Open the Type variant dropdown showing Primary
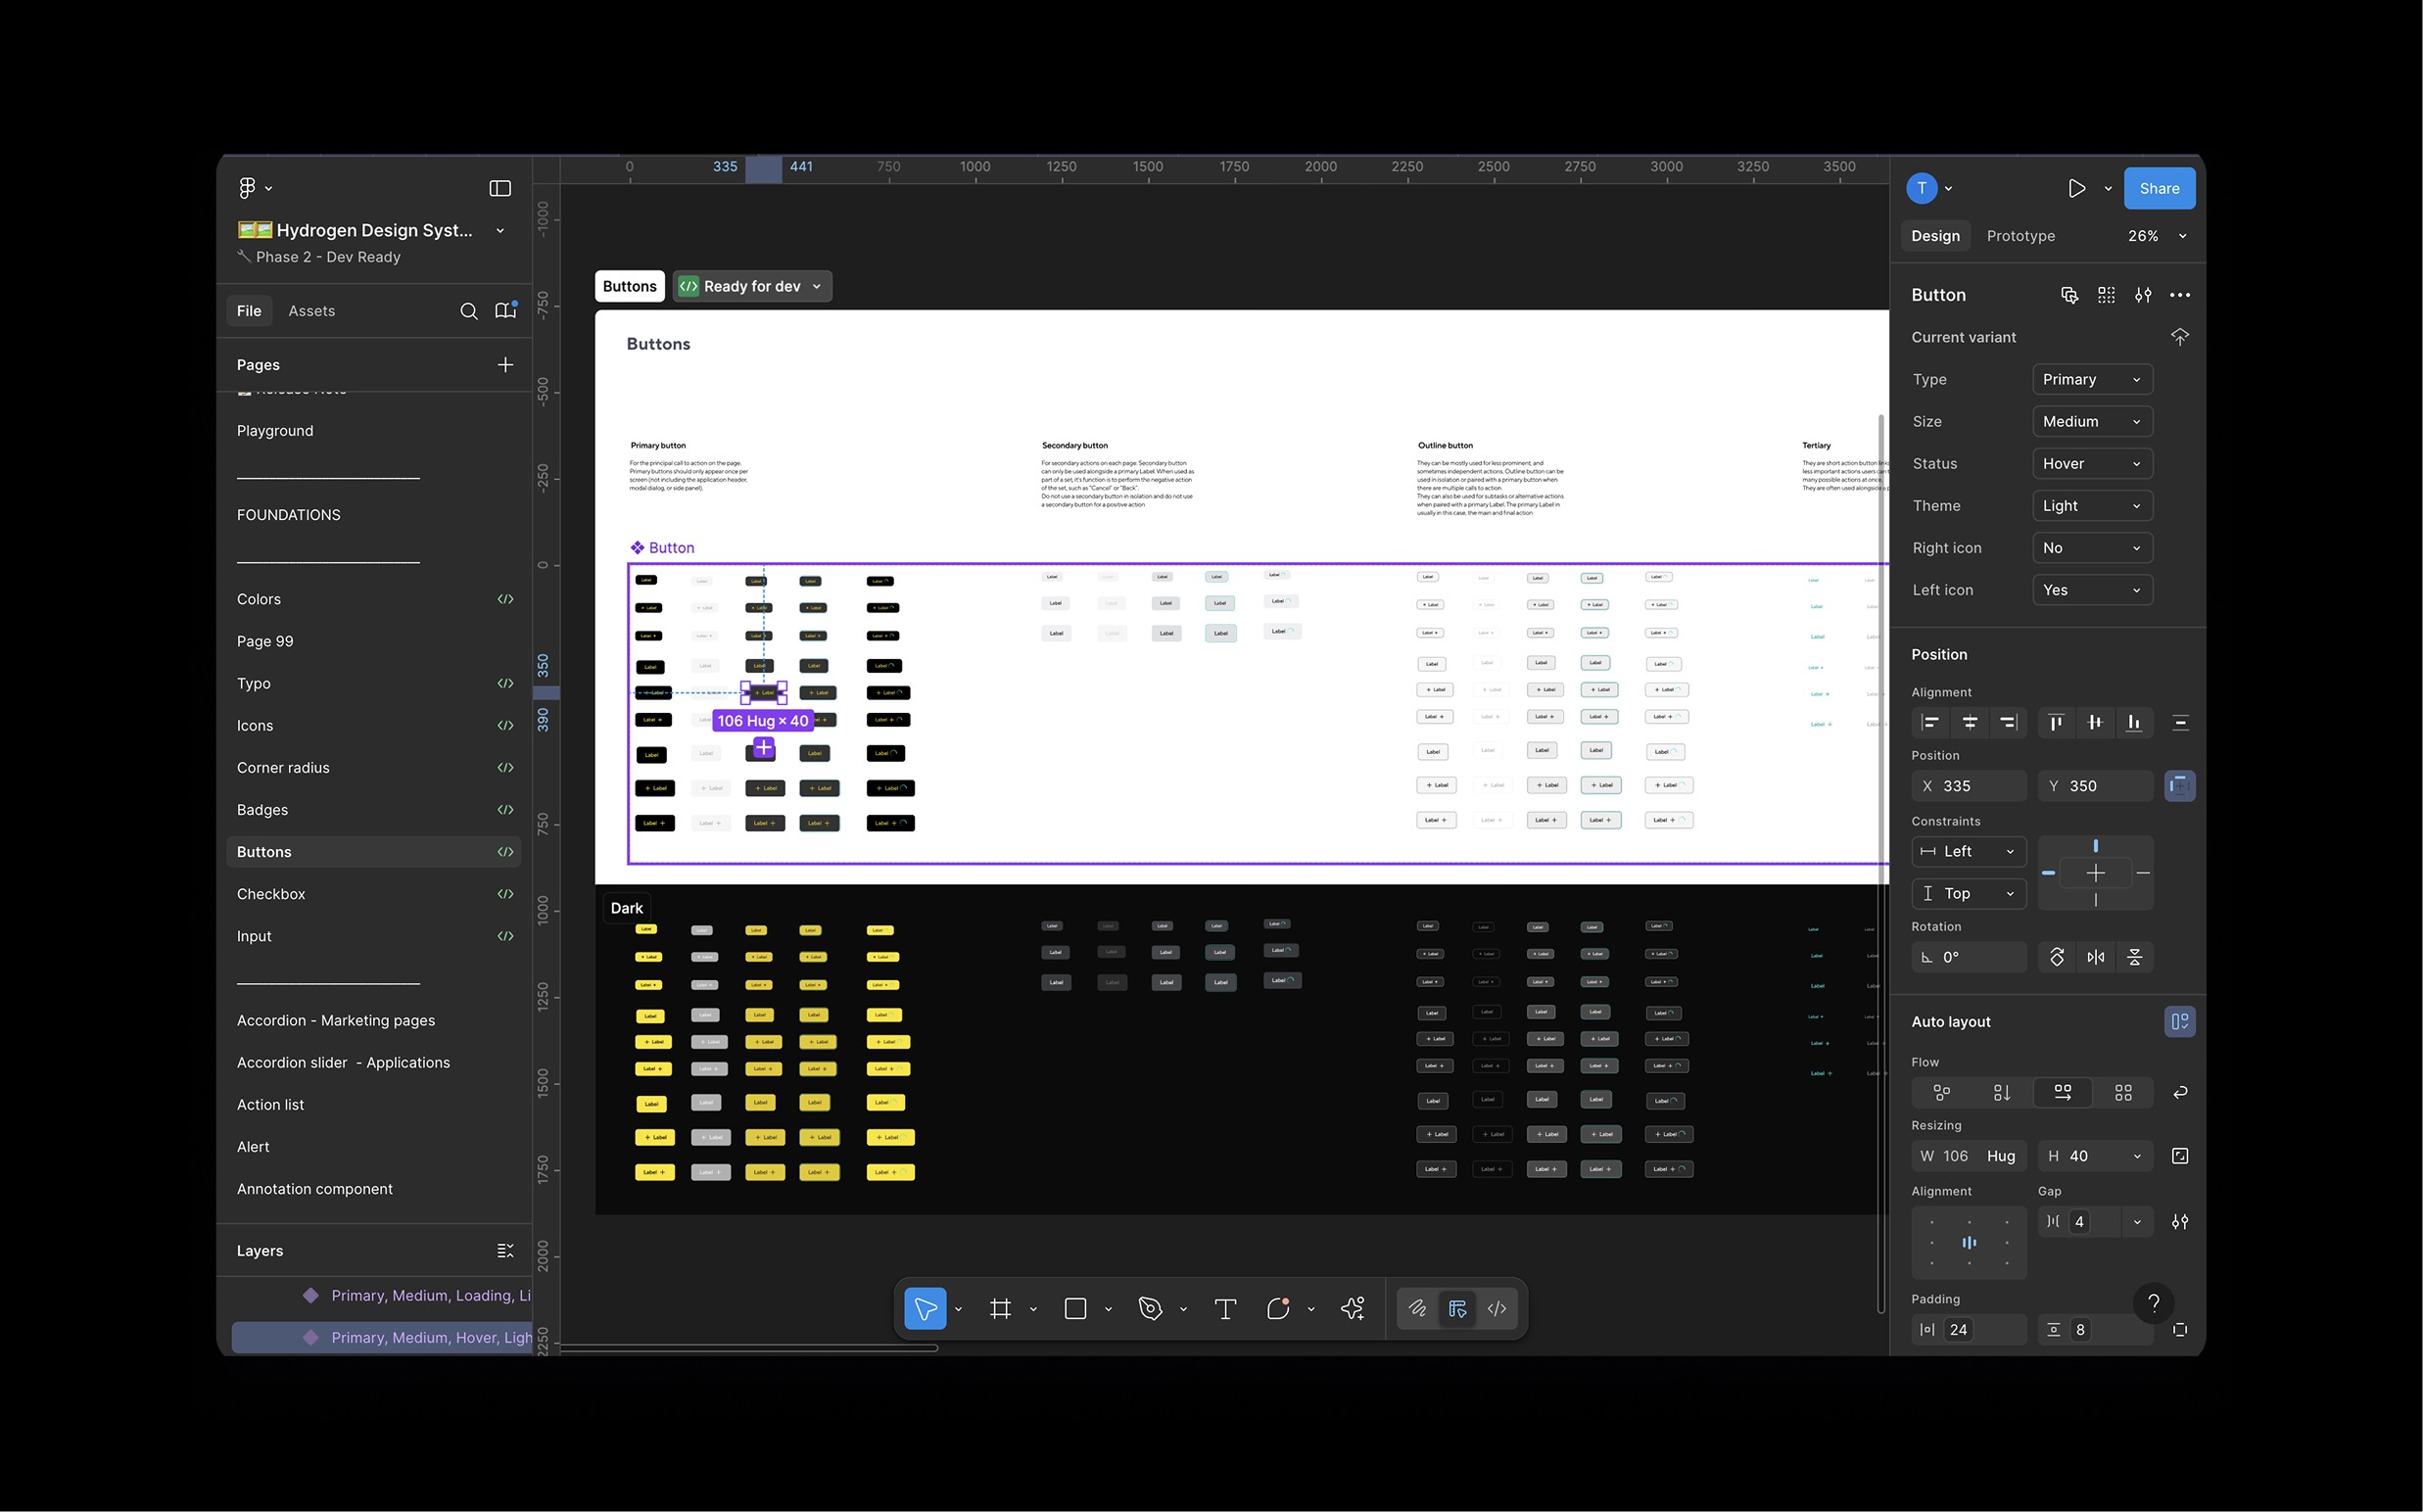The width and height of the screenshot is (2423, 1512). click(2092, 380)
